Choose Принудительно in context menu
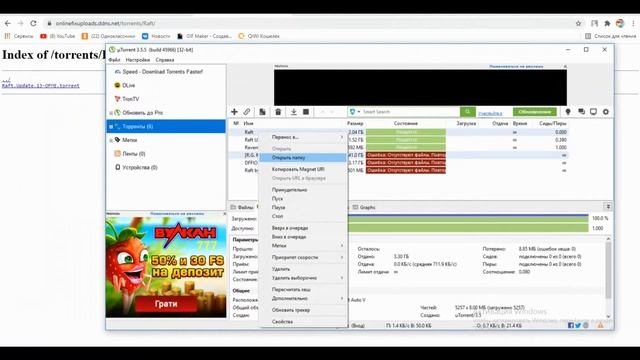640x360 pixels. pos(304,190)
